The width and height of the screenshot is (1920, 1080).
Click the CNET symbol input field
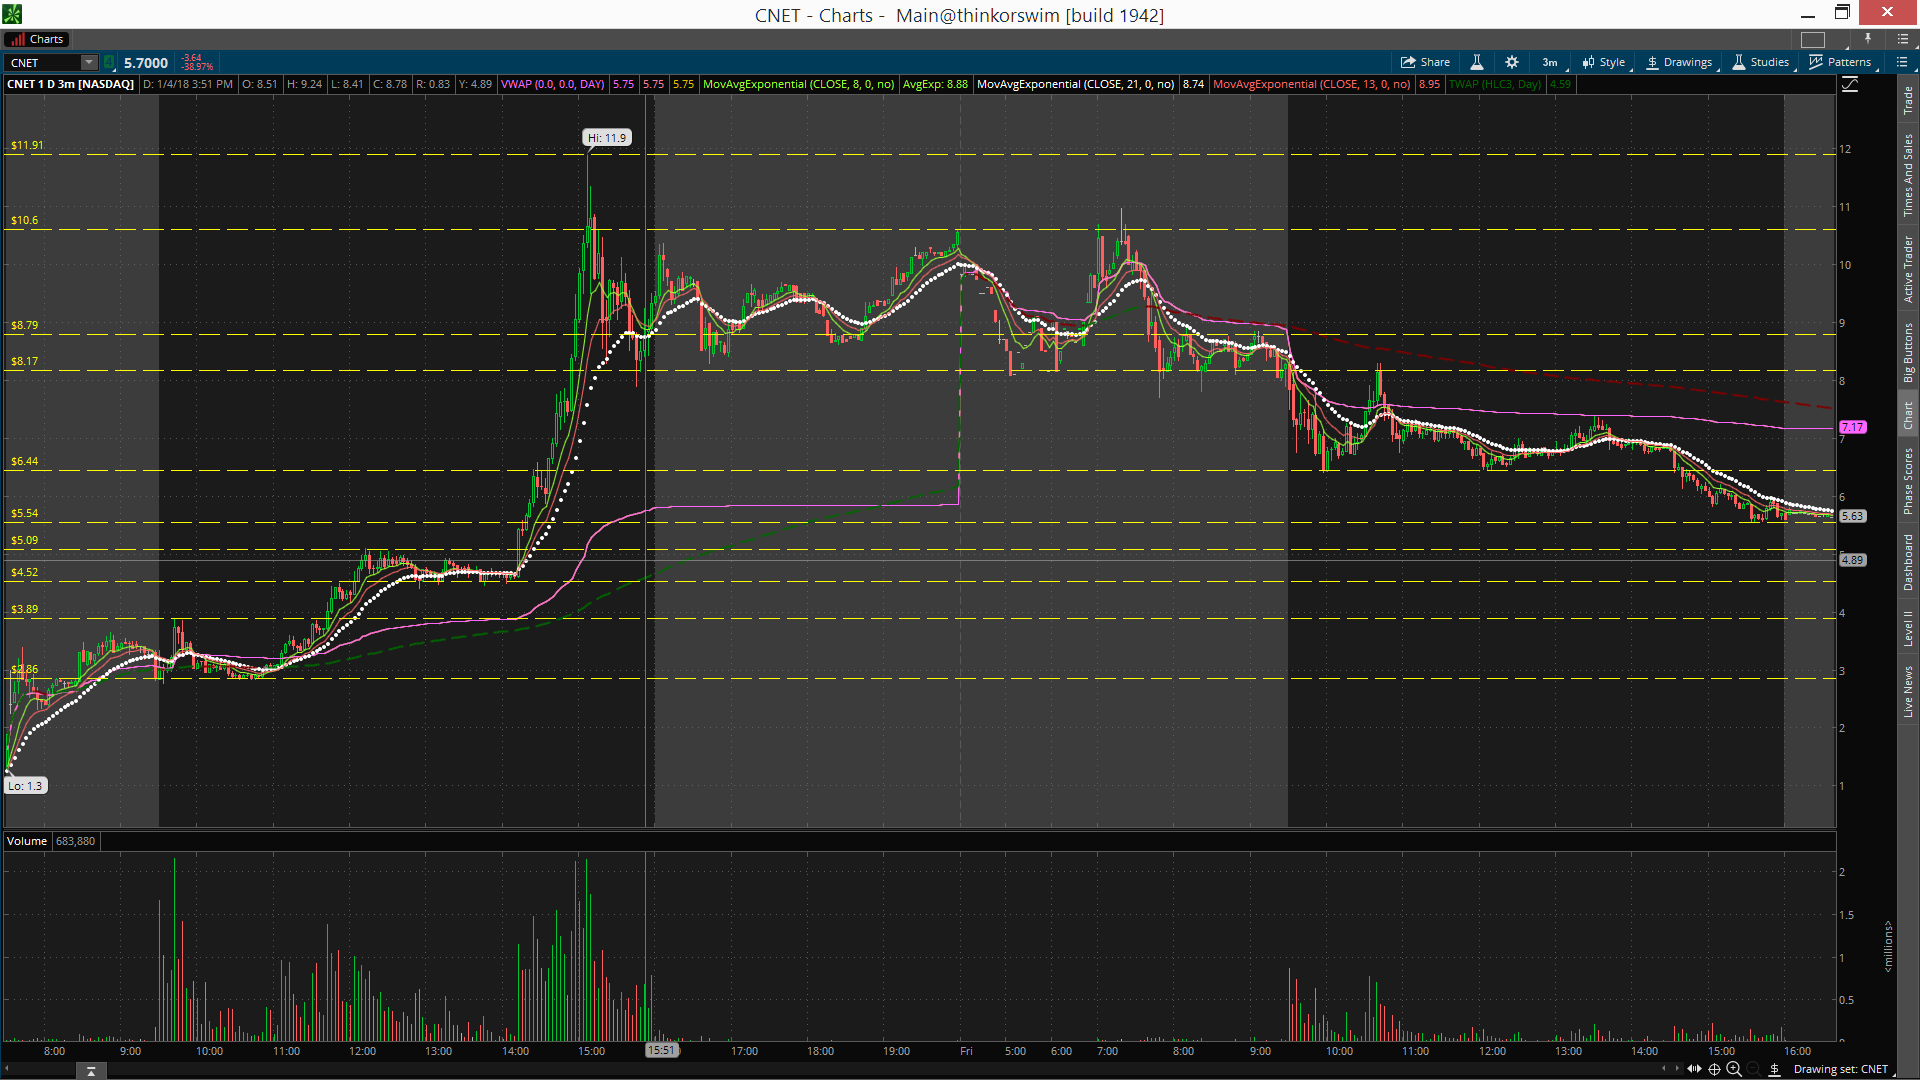click(x=43, y=62)
